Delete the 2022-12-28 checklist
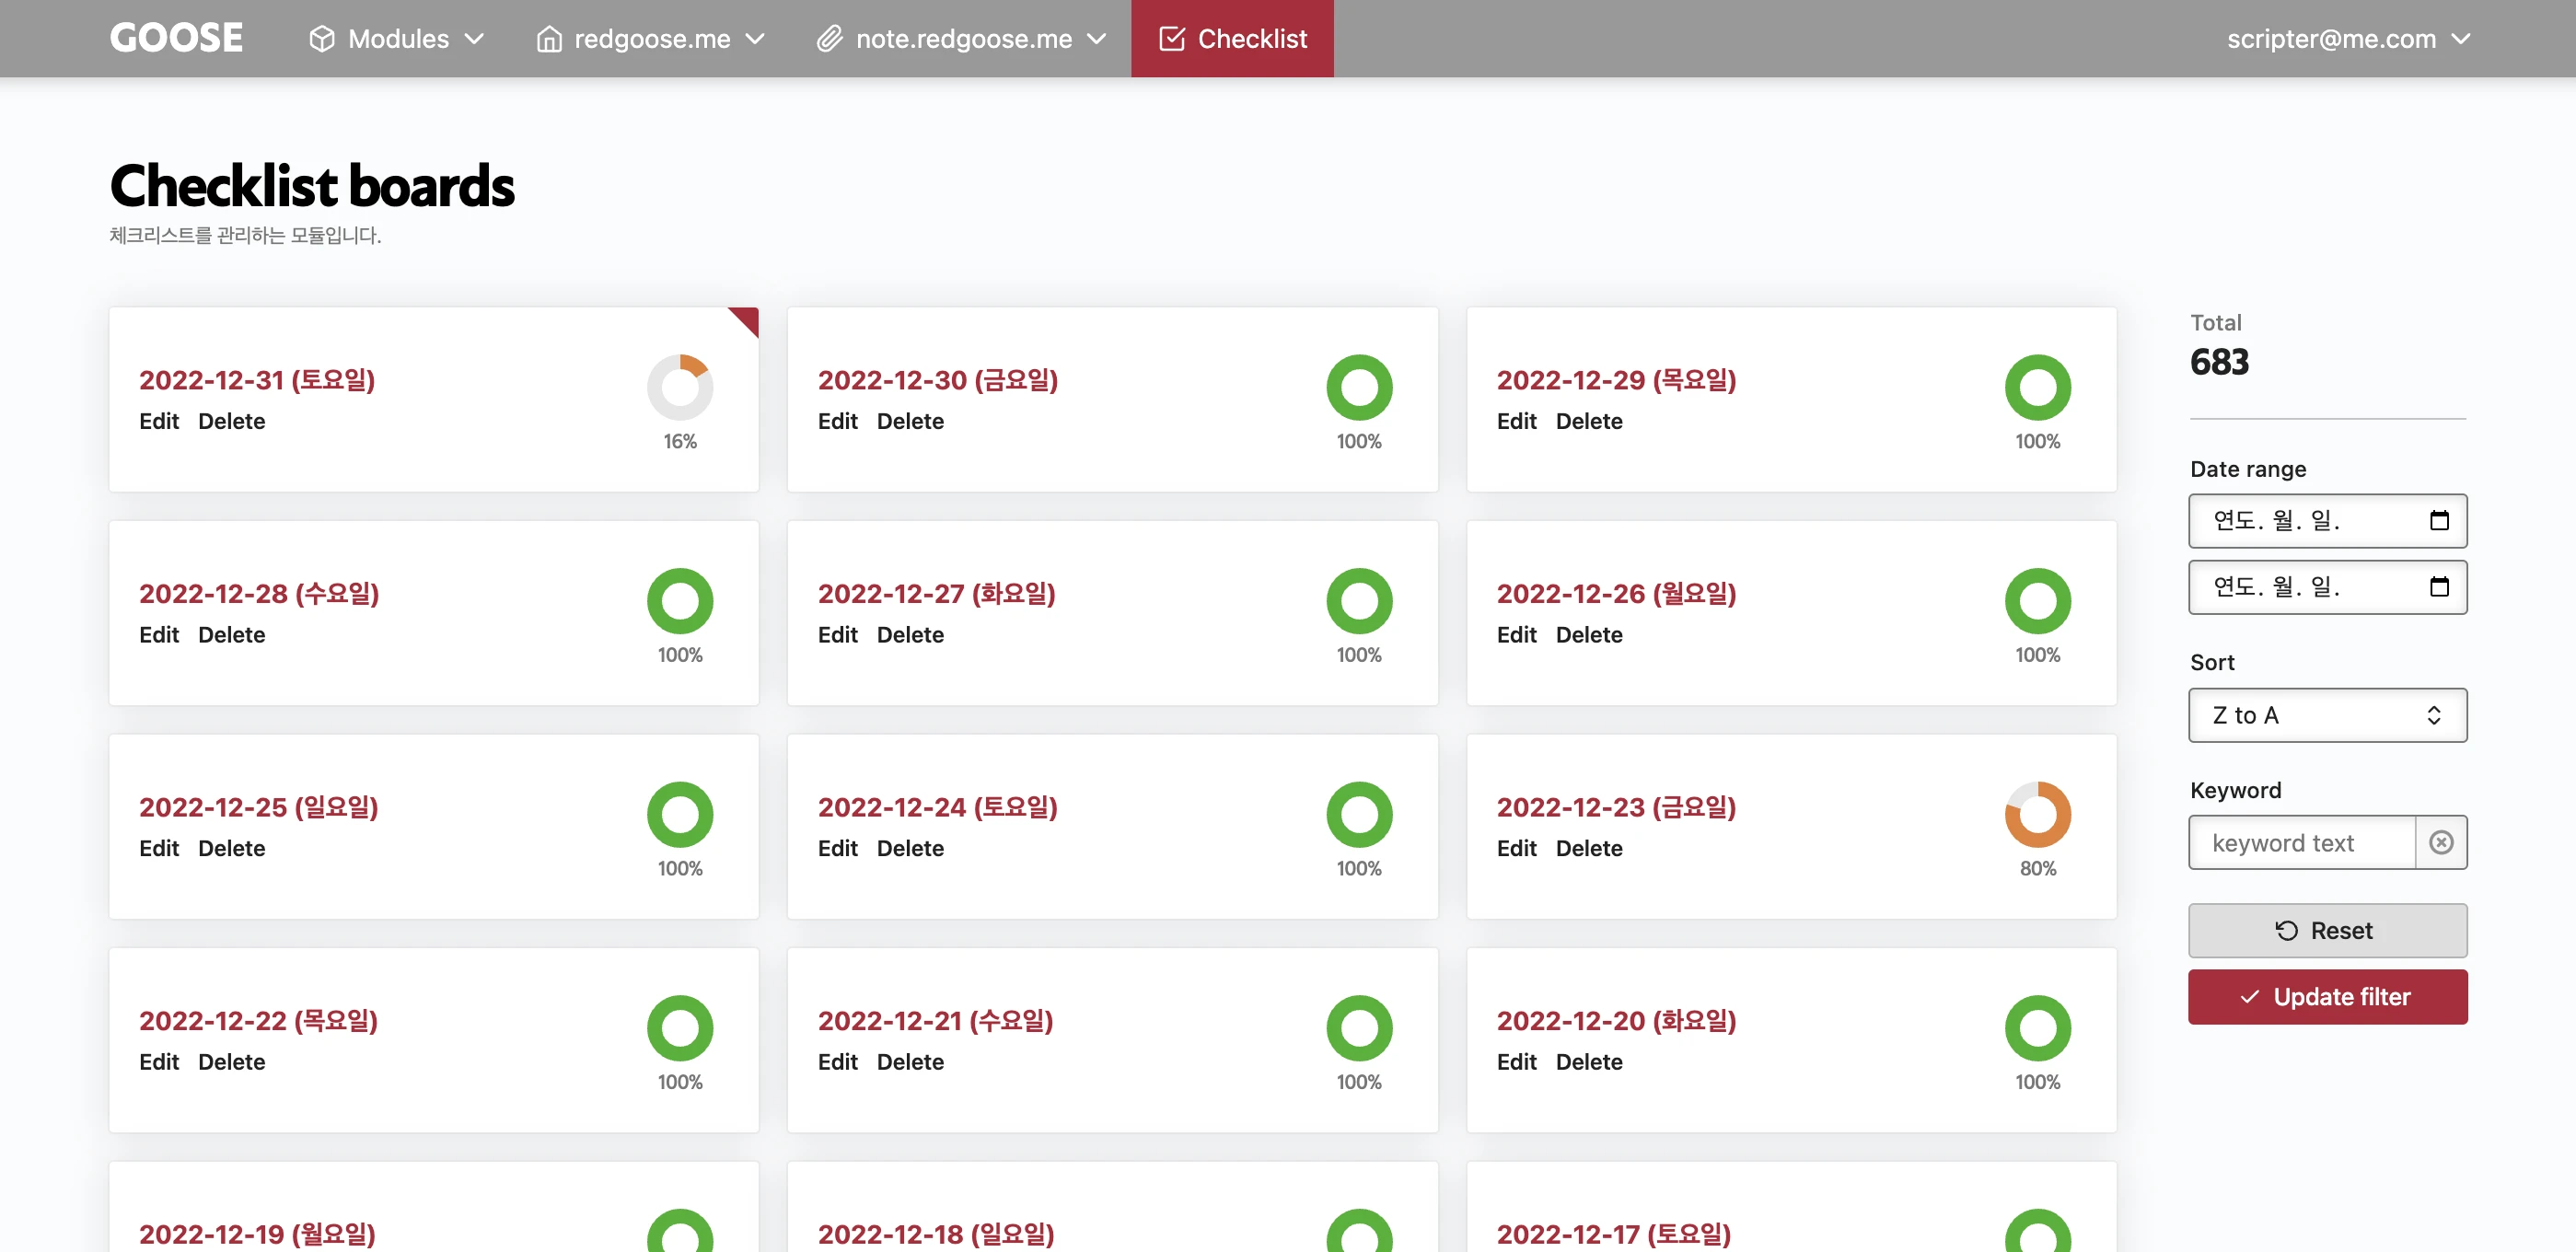 (232, 634)
